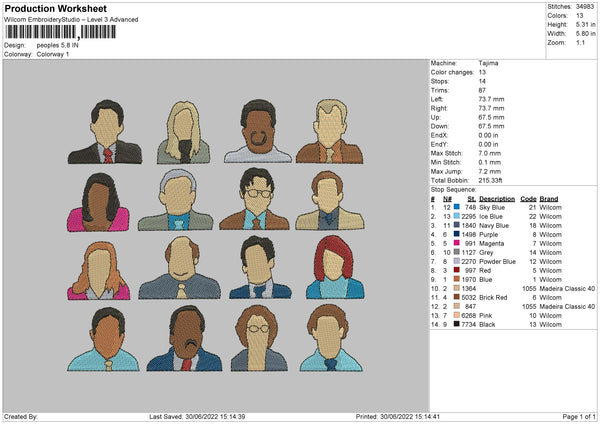This screenshot has width=600, height=424.
Task: Select the Width value 5.80 in
Action: [x=585, y=34]
